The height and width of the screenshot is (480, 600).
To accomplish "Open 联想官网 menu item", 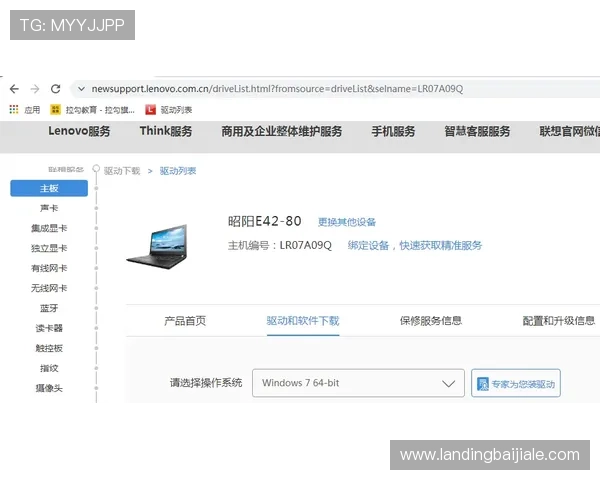I will (x=569, y=131).
